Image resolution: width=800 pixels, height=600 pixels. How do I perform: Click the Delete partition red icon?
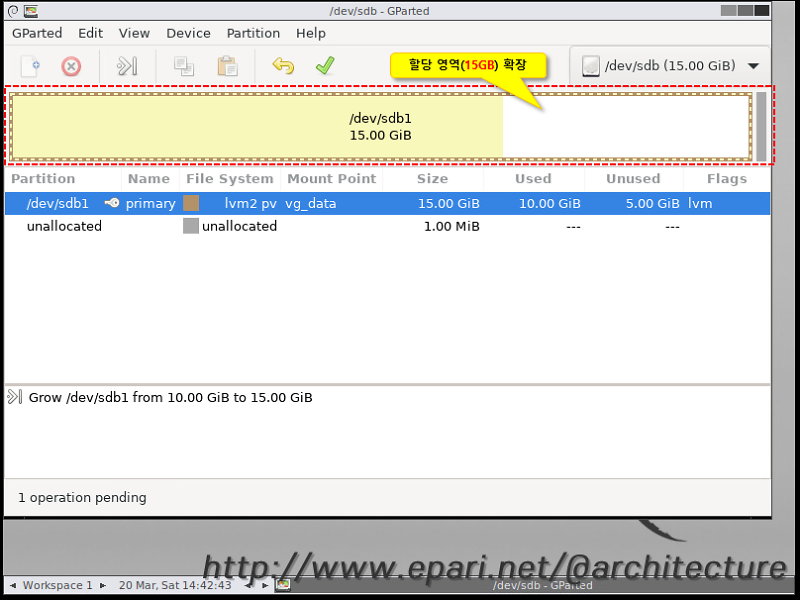point(71,66)
